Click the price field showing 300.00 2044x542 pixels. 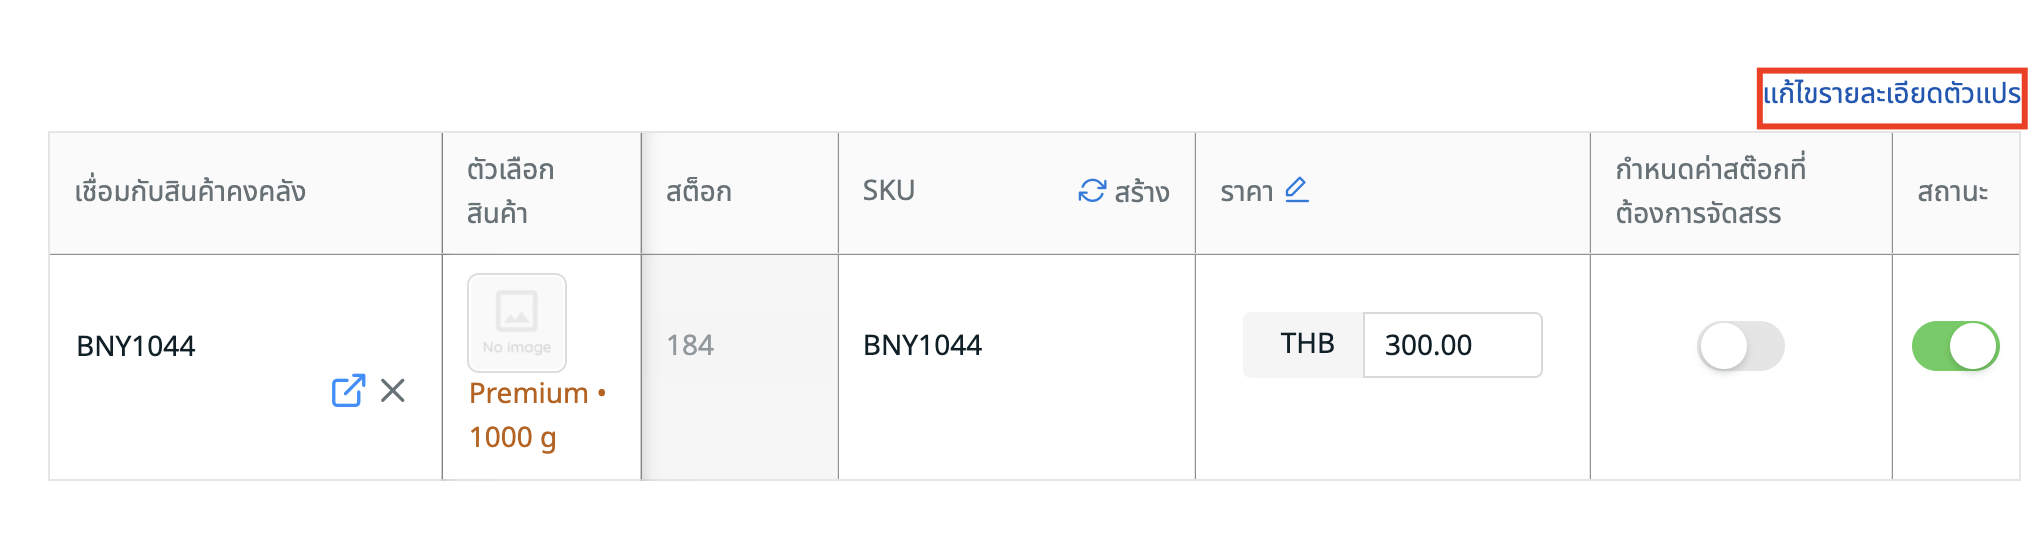click(1451, 345)
